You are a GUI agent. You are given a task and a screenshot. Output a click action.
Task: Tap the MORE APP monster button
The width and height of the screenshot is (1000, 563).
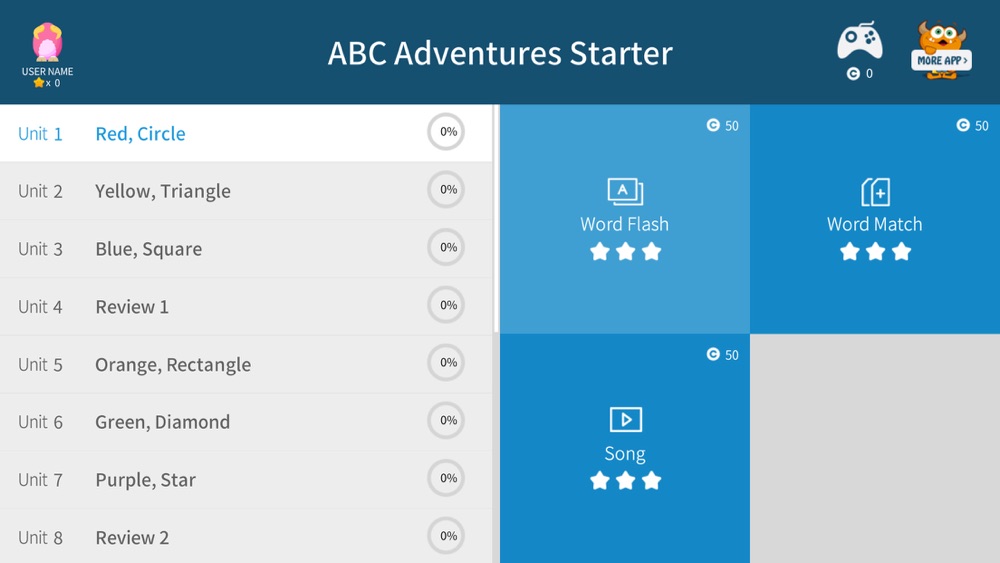(941, 51)
